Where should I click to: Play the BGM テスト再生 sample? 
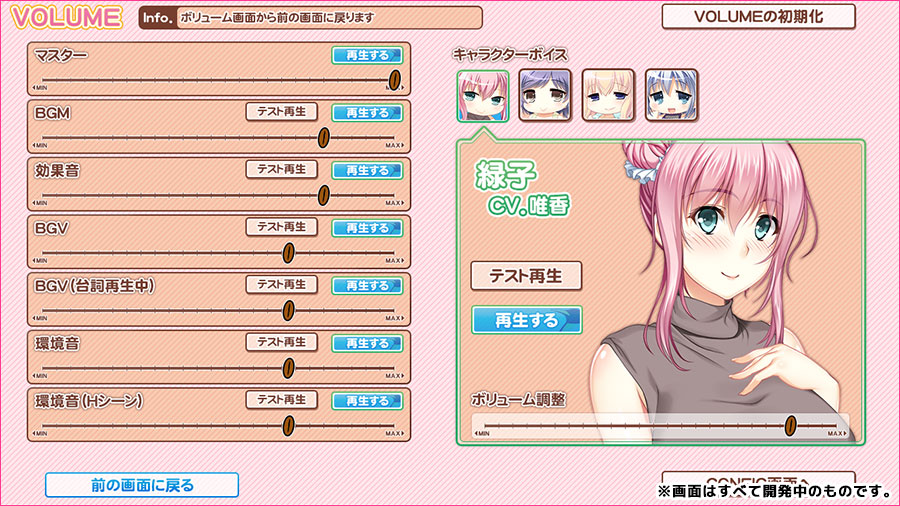pos(282,112)
